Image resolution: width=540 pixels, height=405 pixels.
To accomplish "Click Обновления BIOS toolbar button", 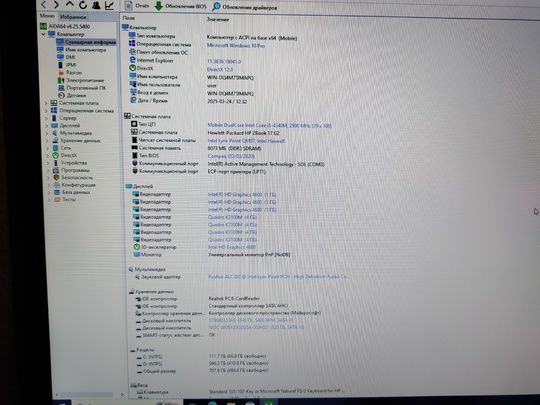I will [x=180, y=6].
